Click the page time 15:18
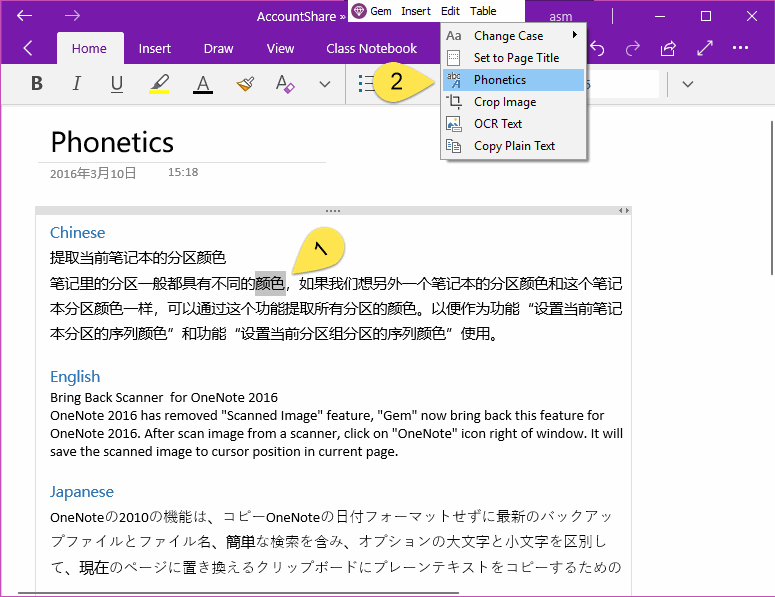 pos(183,172)
